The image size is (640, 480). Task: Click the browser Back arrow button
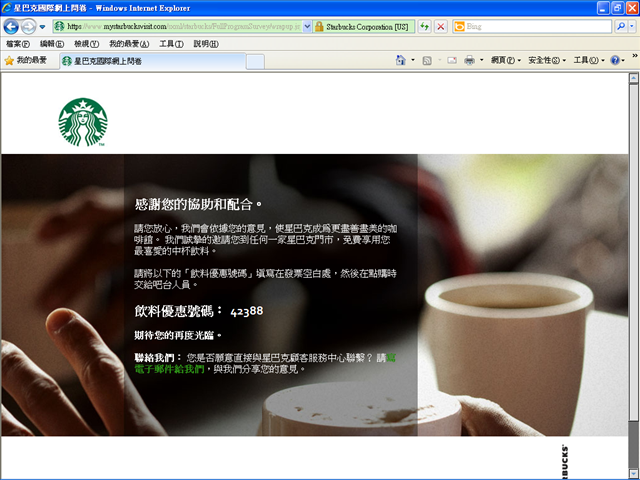click(x=11, y=27)
